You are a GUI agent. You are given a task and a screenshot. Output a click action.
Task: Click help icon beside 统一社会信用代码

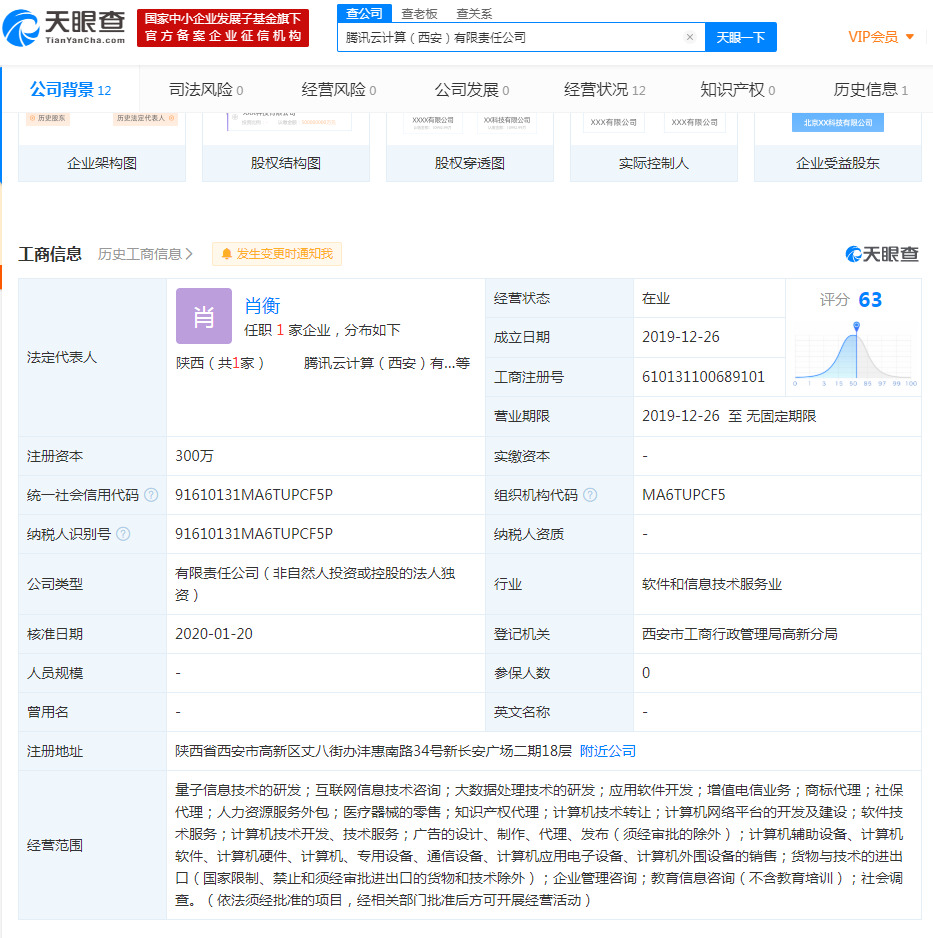tap(151, 495)
